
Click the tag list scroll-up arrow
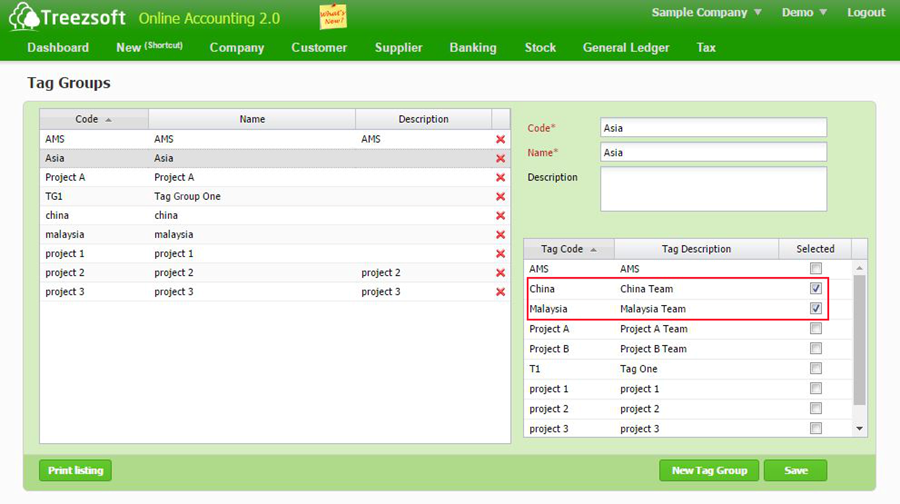859,267
